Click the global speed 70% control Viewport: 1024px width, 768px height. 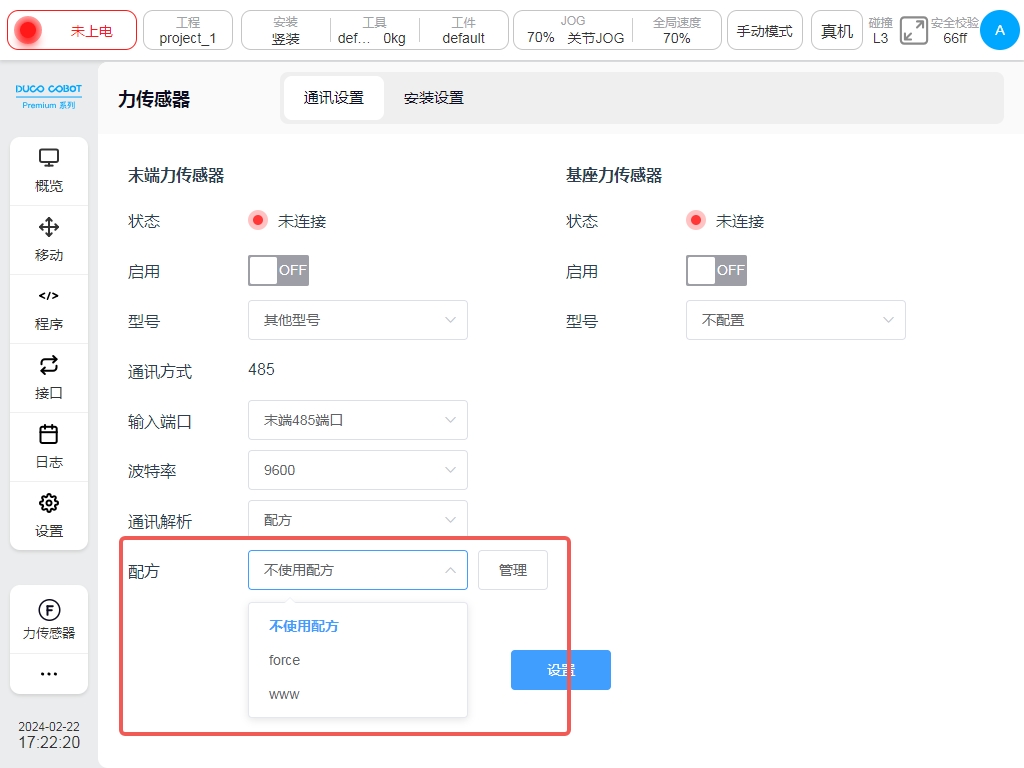[677, 30]
